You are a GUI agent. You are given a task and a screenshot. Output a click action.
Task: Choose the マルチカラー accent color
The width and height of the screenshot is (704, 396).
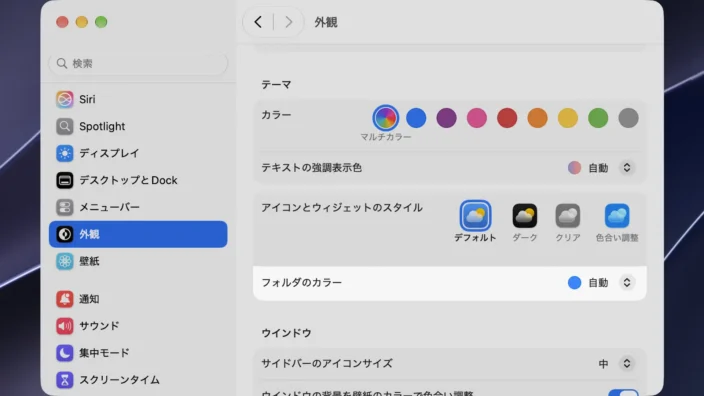(x=386, y=118)
